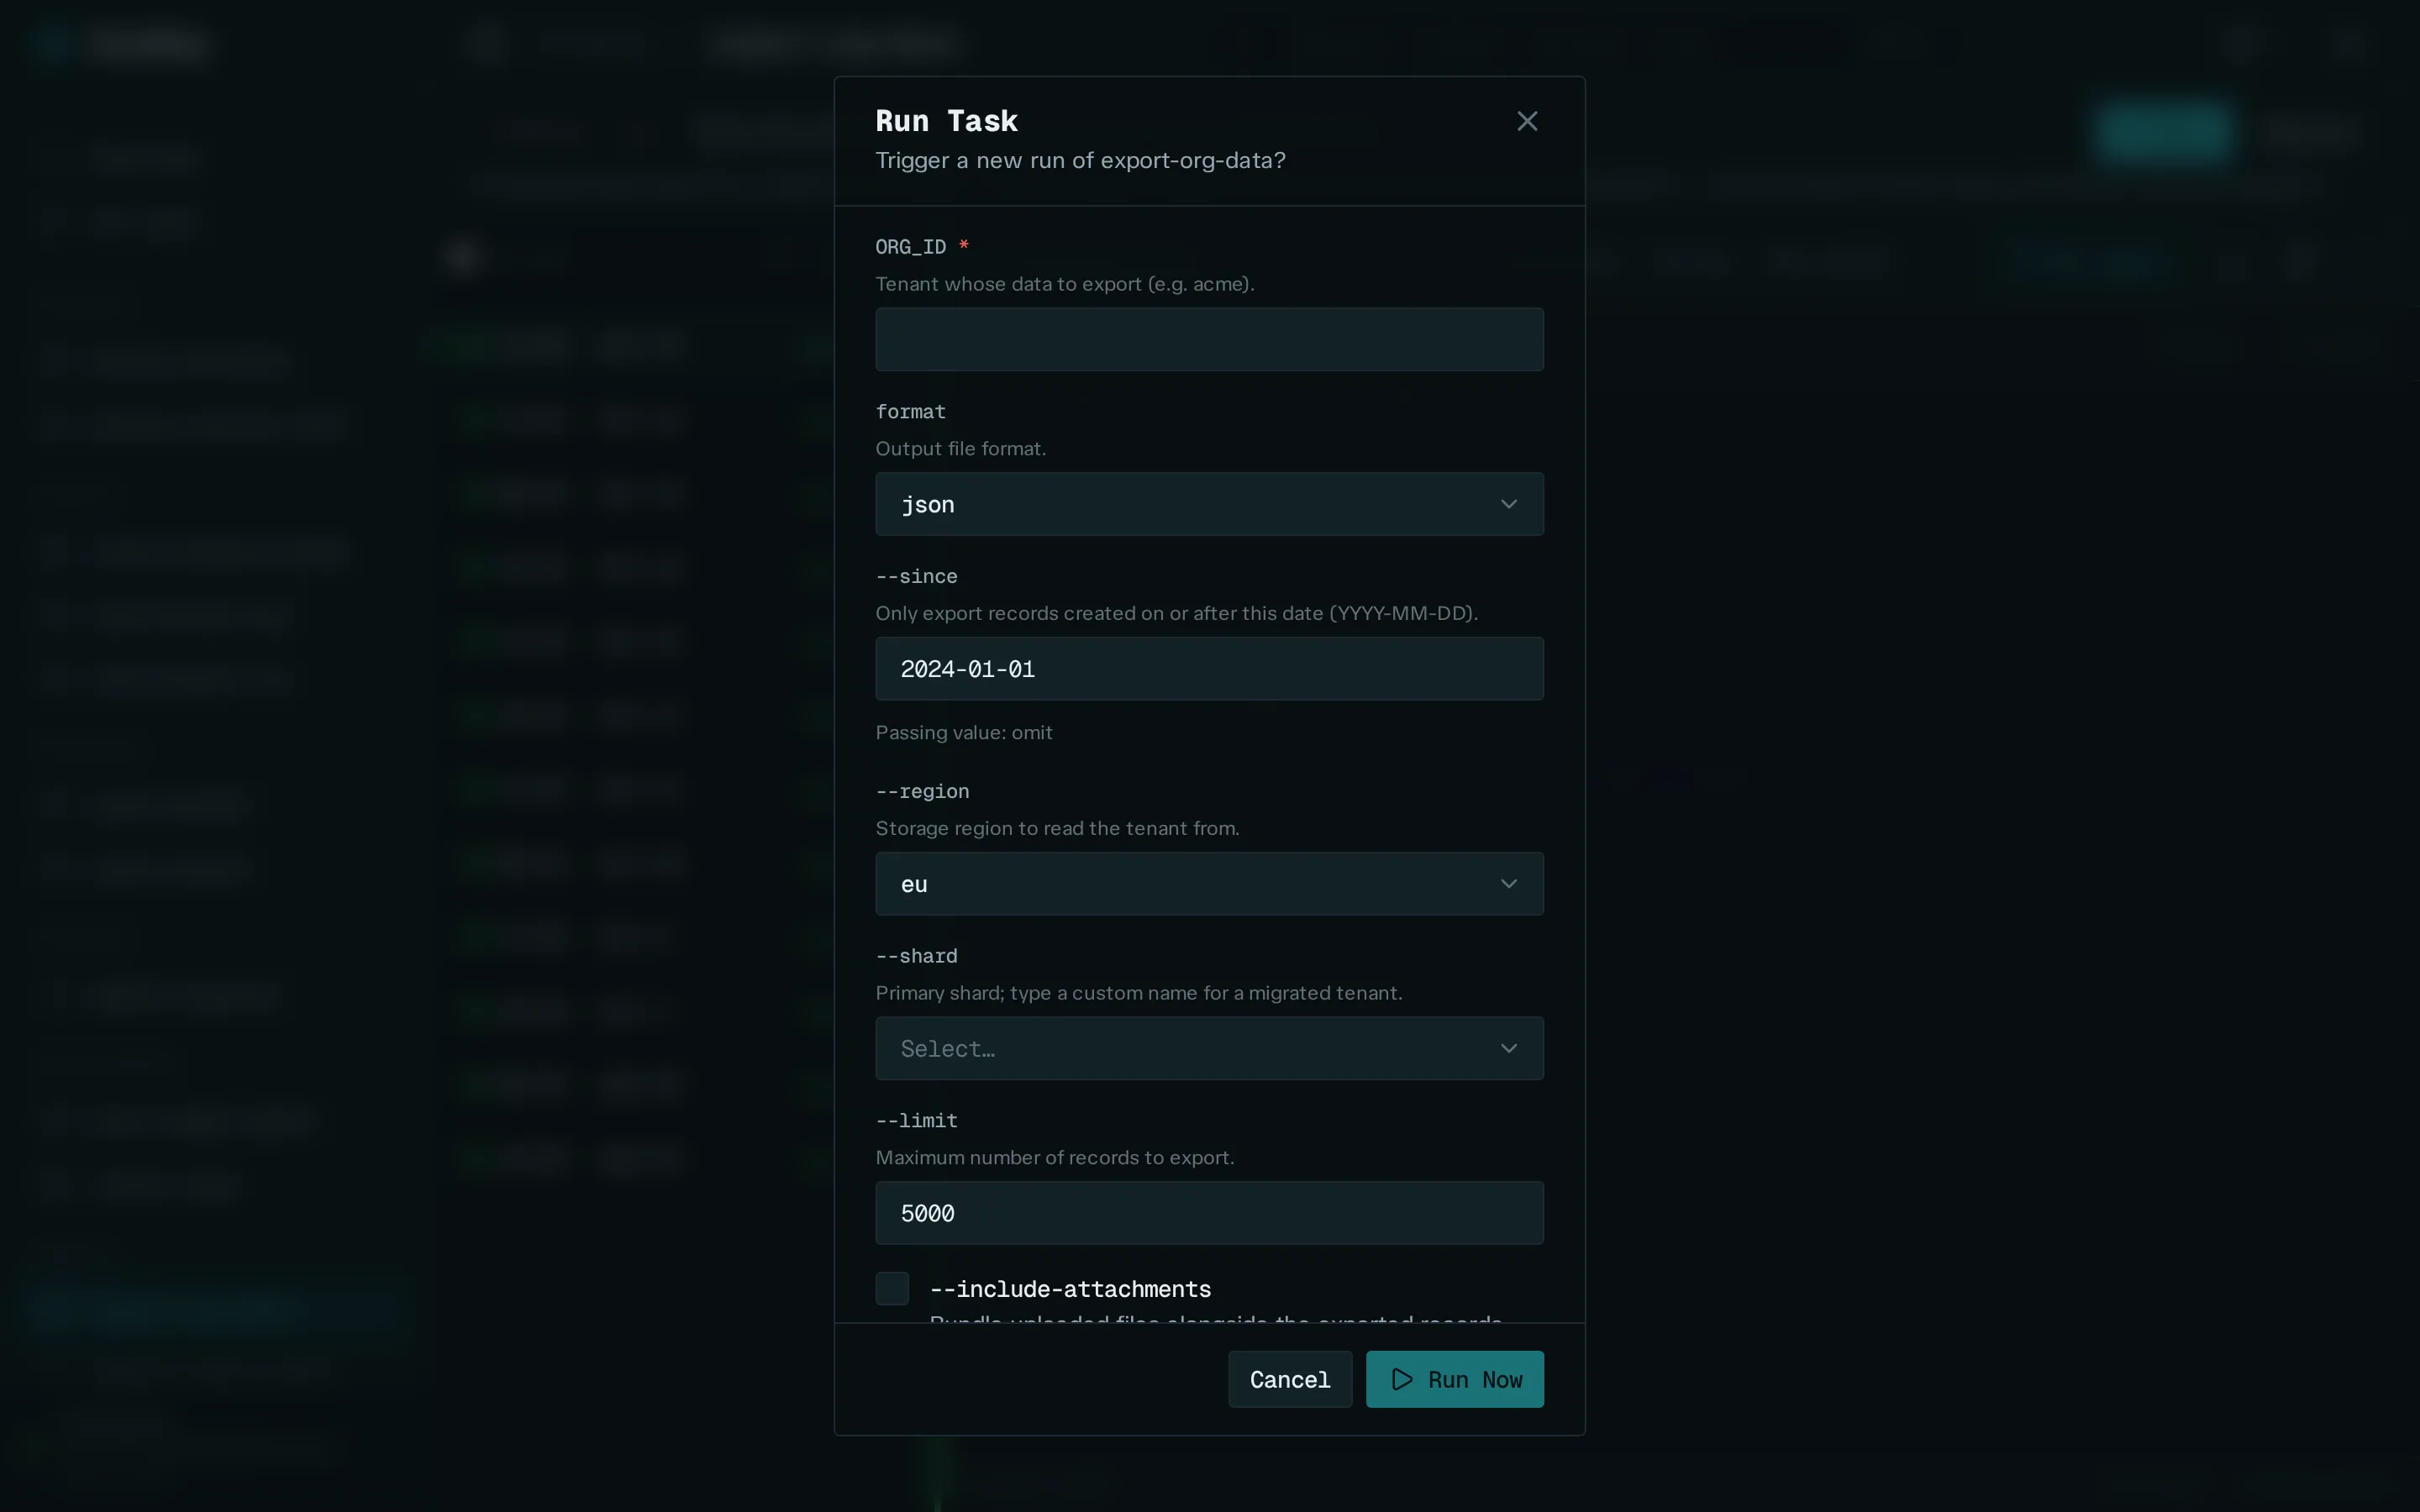Screen dimensions: 2420x1512
Task: Click the 'Storage region to read the tenant from' text
Action: pos(1057,828)
